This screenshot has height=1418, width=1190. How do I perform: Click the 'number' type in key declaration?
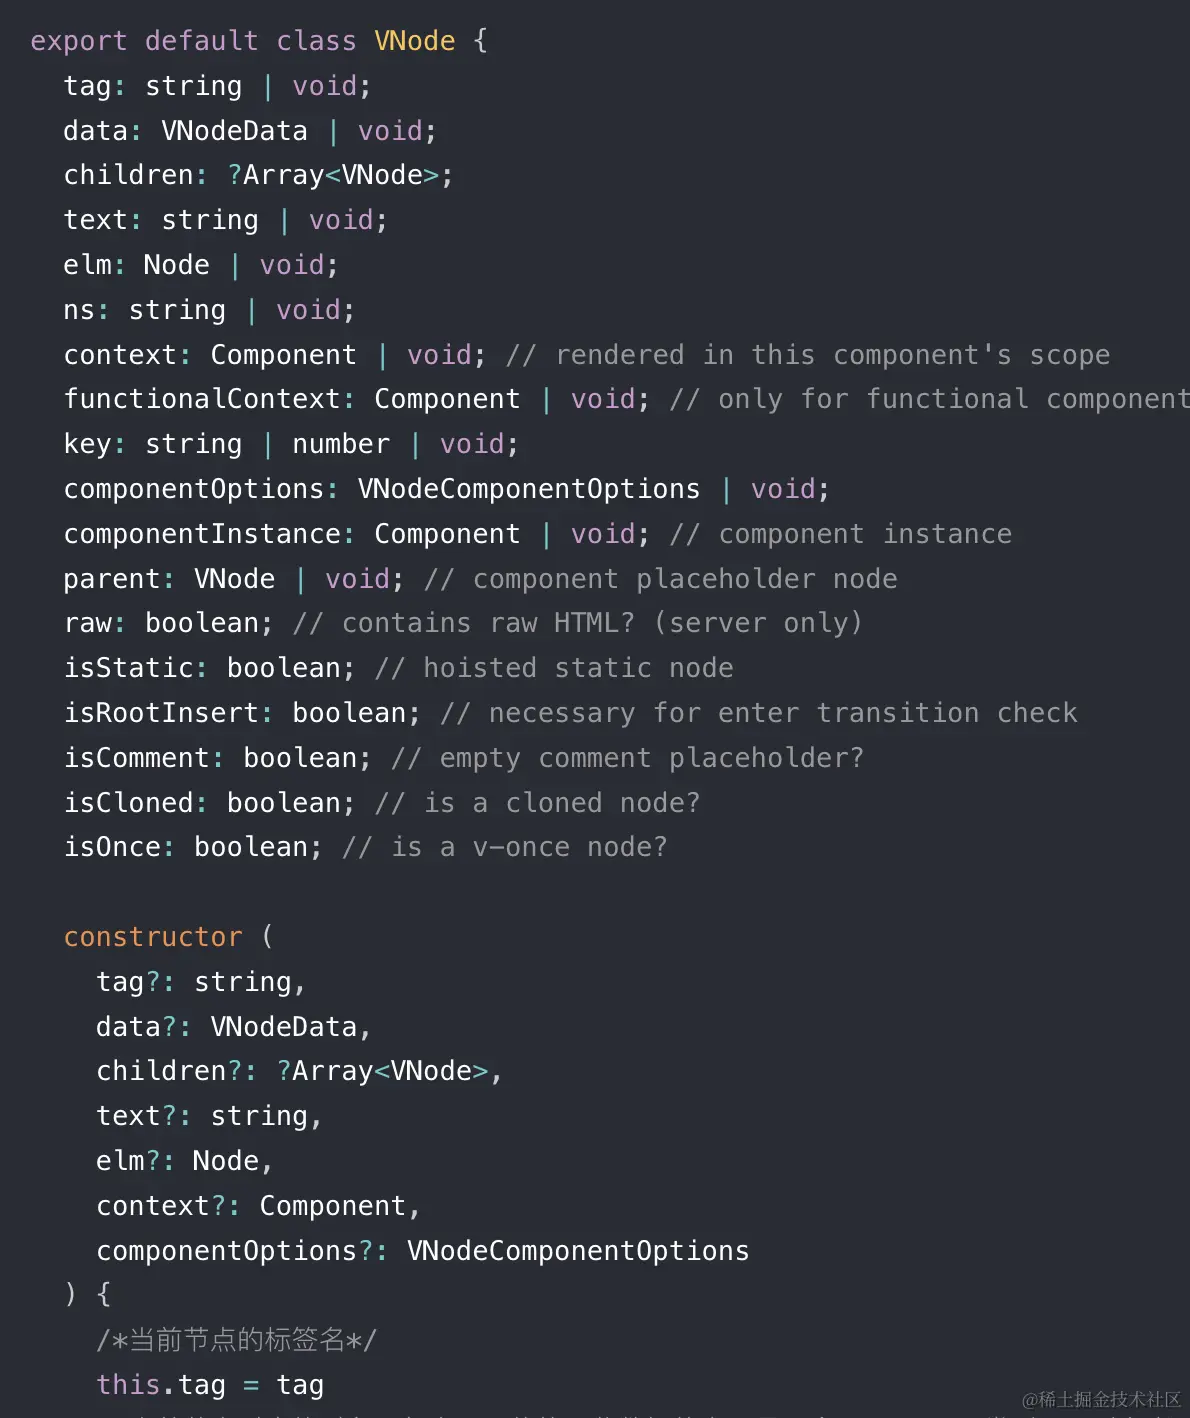341,444
